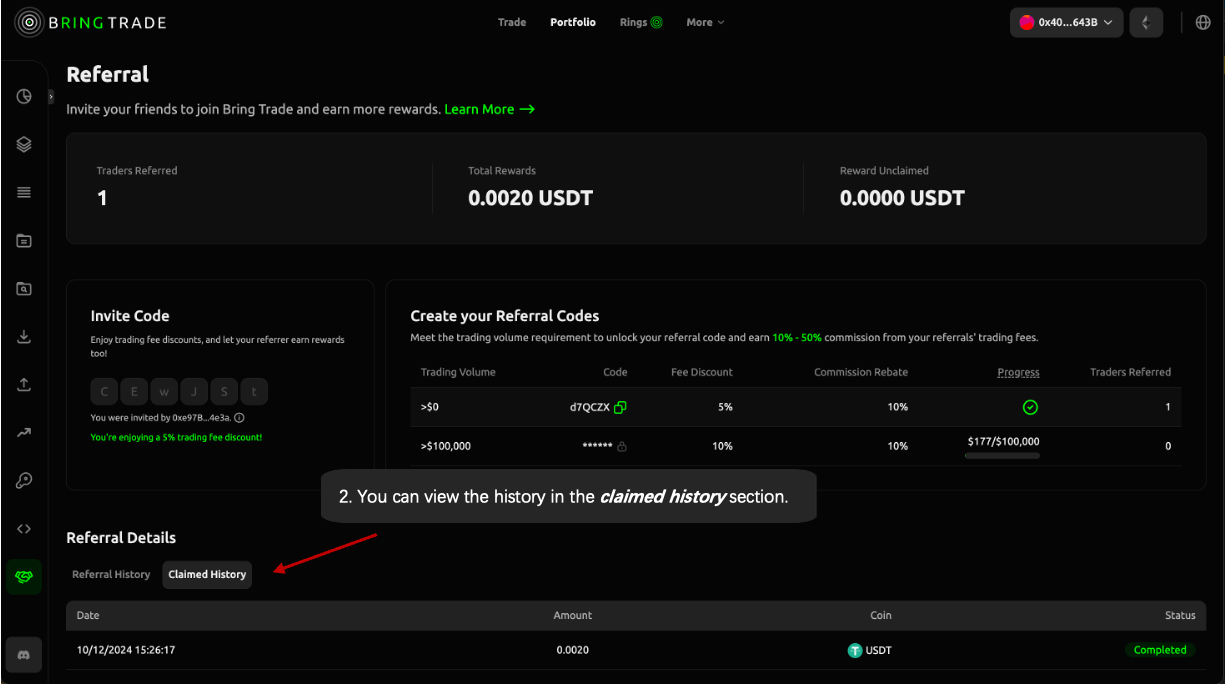Open the stacked layers sidebar icon
The width and height of the screenshot is (1226, 684).
24,144
